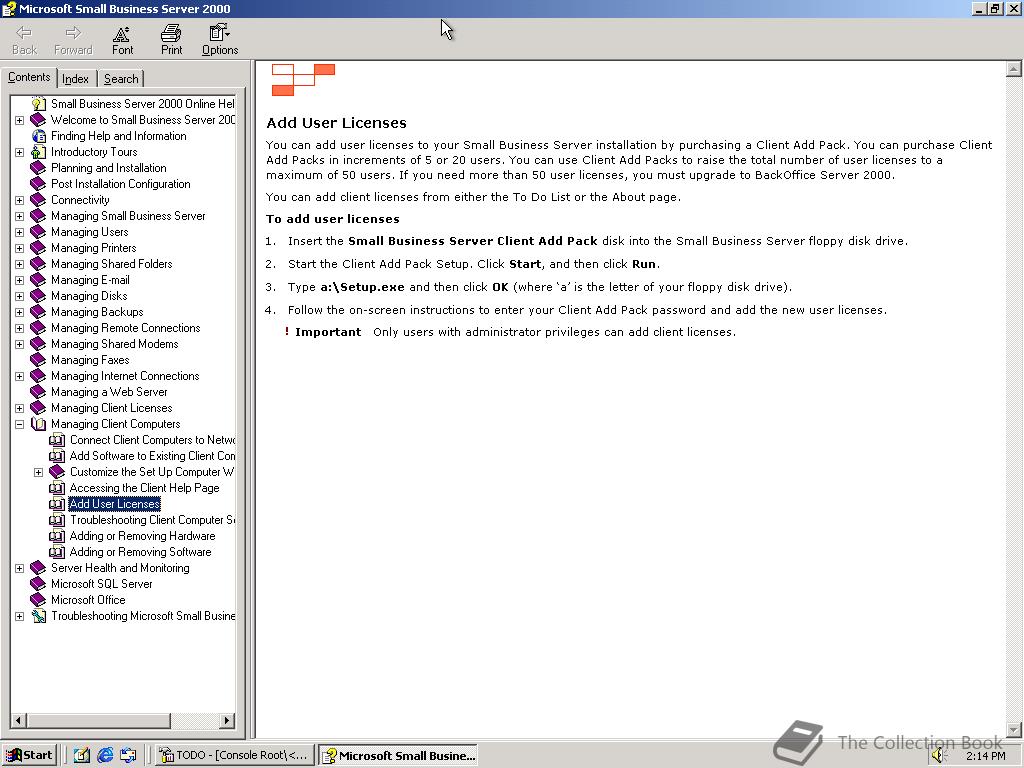Image resolution: width=1024 pixels, height=768 pixels.
Task: Select the Managing Remote Connections topic
Action: (125, 328)
